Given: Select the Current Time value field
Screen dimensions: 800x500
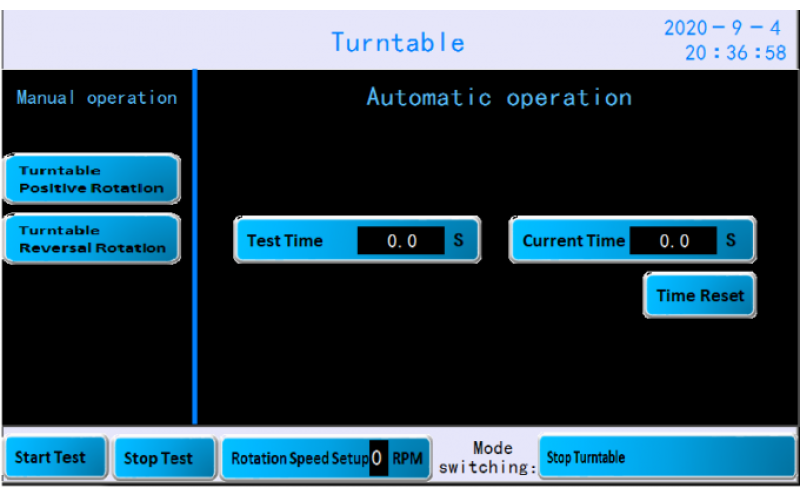Looking at the screenshot, I should coord(673,240).
